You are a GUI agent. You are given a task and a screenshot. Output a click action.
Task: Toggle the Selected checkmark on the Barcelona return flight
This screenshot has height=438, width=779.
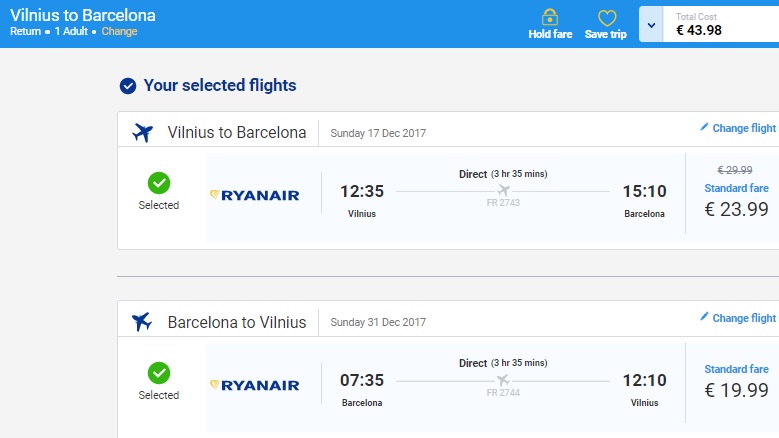tap(159, 373)
